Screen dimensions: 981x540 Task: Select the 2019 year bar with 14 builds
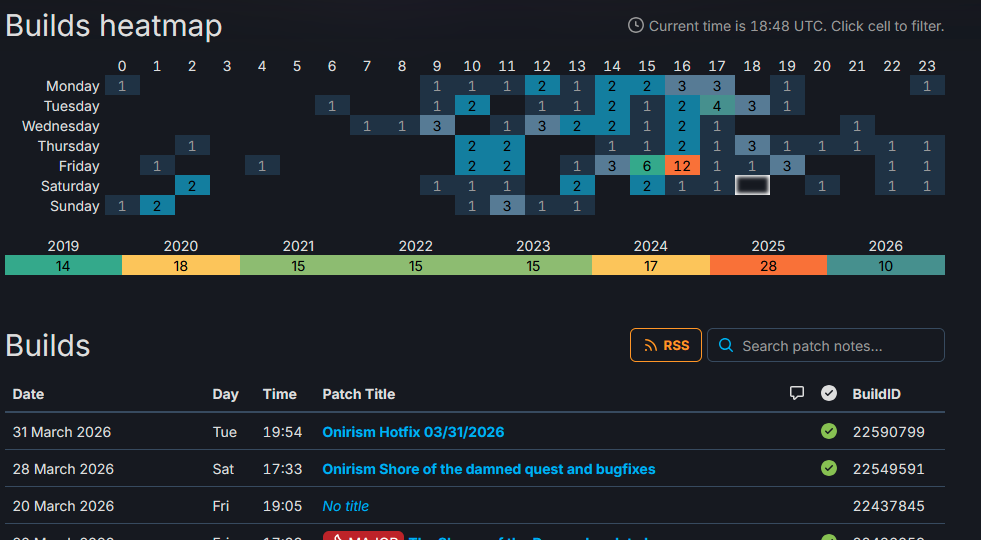63,265
